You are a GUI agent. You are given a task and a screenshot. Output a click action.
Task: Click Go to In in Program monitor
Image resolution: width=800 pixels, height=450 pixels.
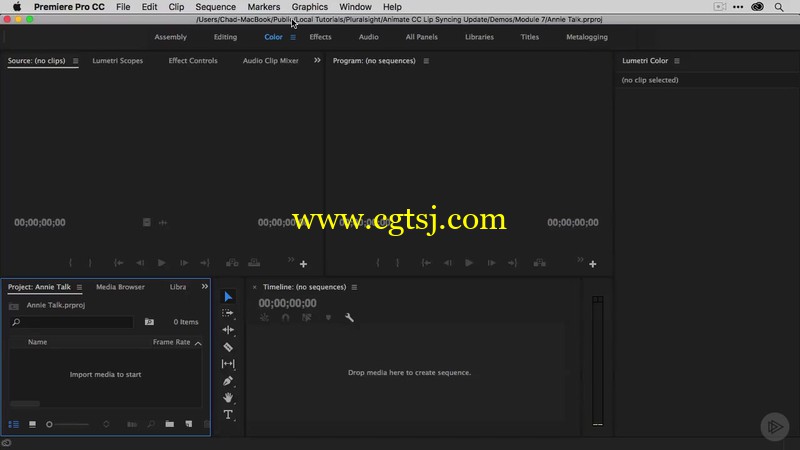(426, 263)
